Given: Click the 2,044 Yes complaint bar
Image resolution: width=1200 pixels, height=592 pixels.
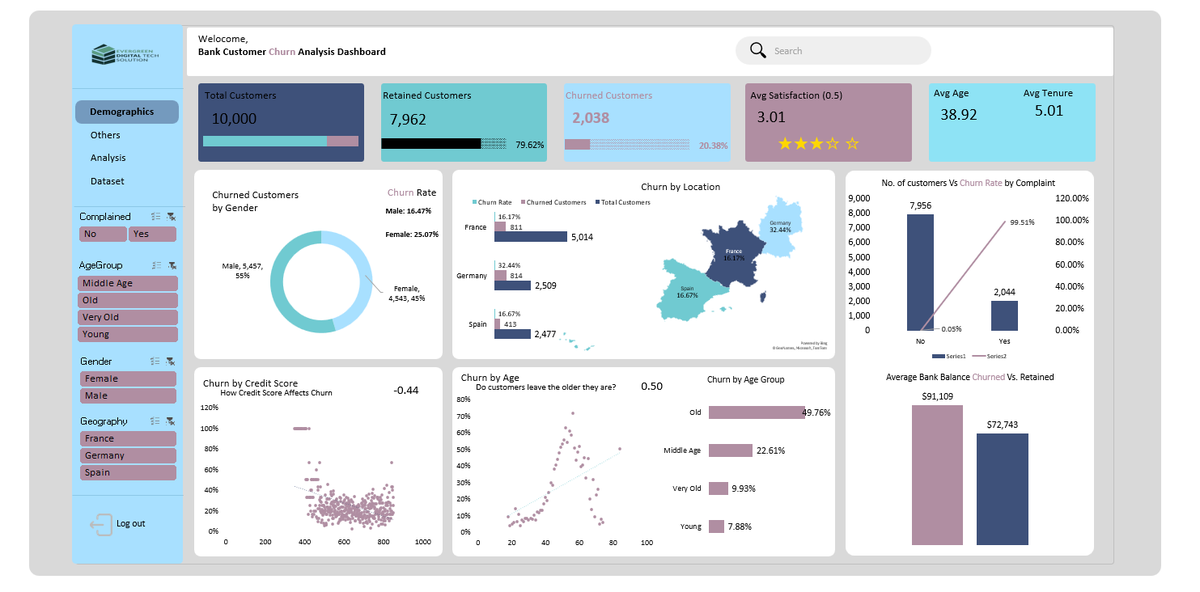Looking at the screenshot, I should (x=1005, y=315).
